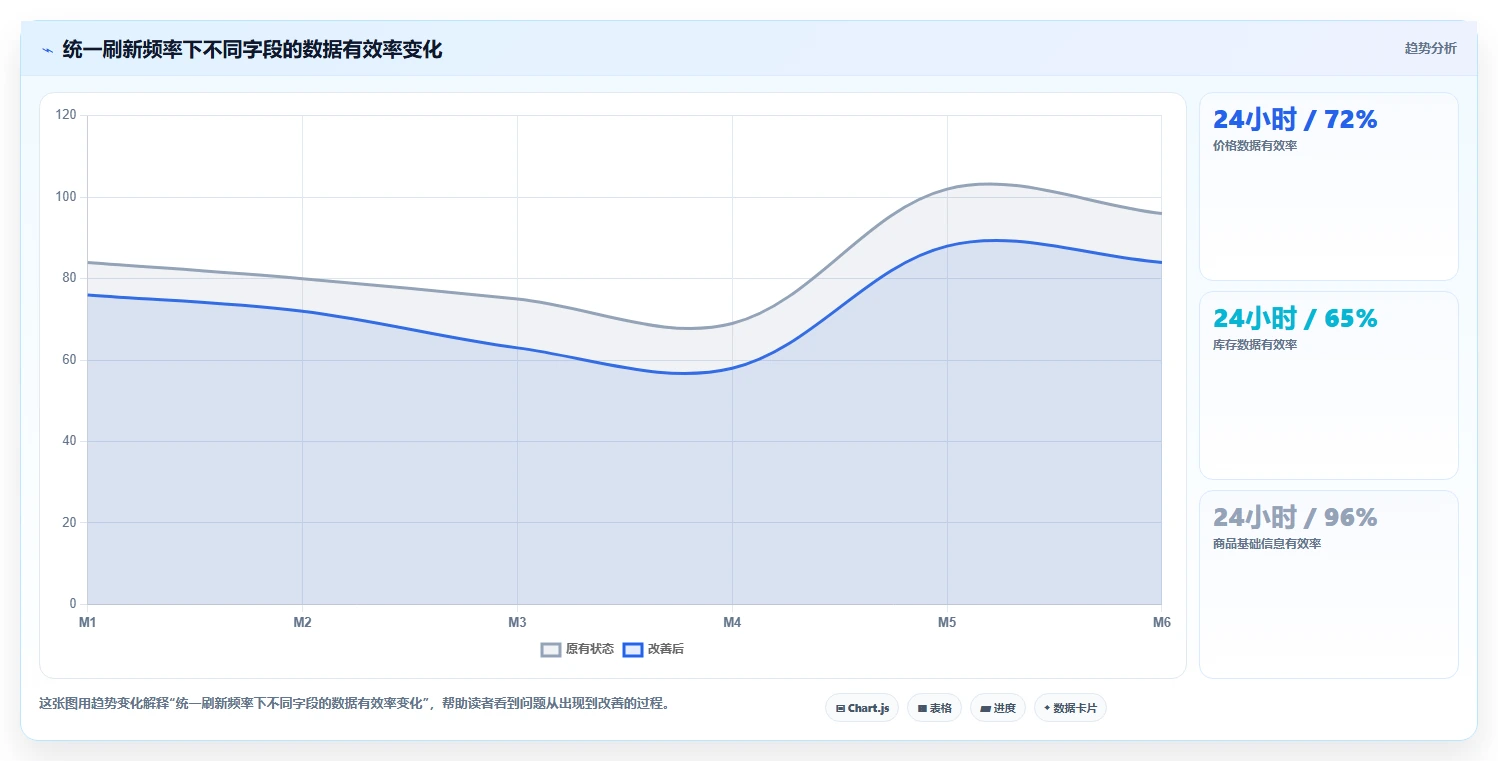Click the 40 y-axis value

coord(69,441)
